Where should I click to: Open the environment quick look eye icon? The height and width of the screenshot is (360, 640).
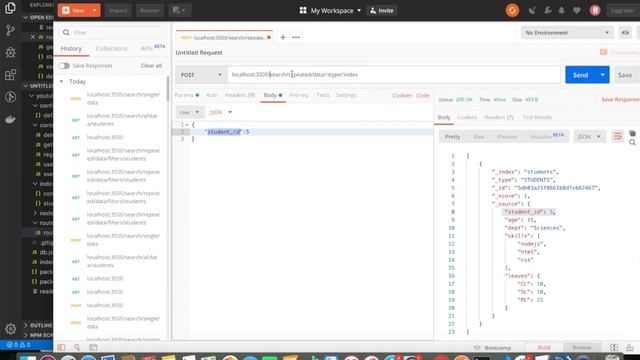(x=625, y=33)
